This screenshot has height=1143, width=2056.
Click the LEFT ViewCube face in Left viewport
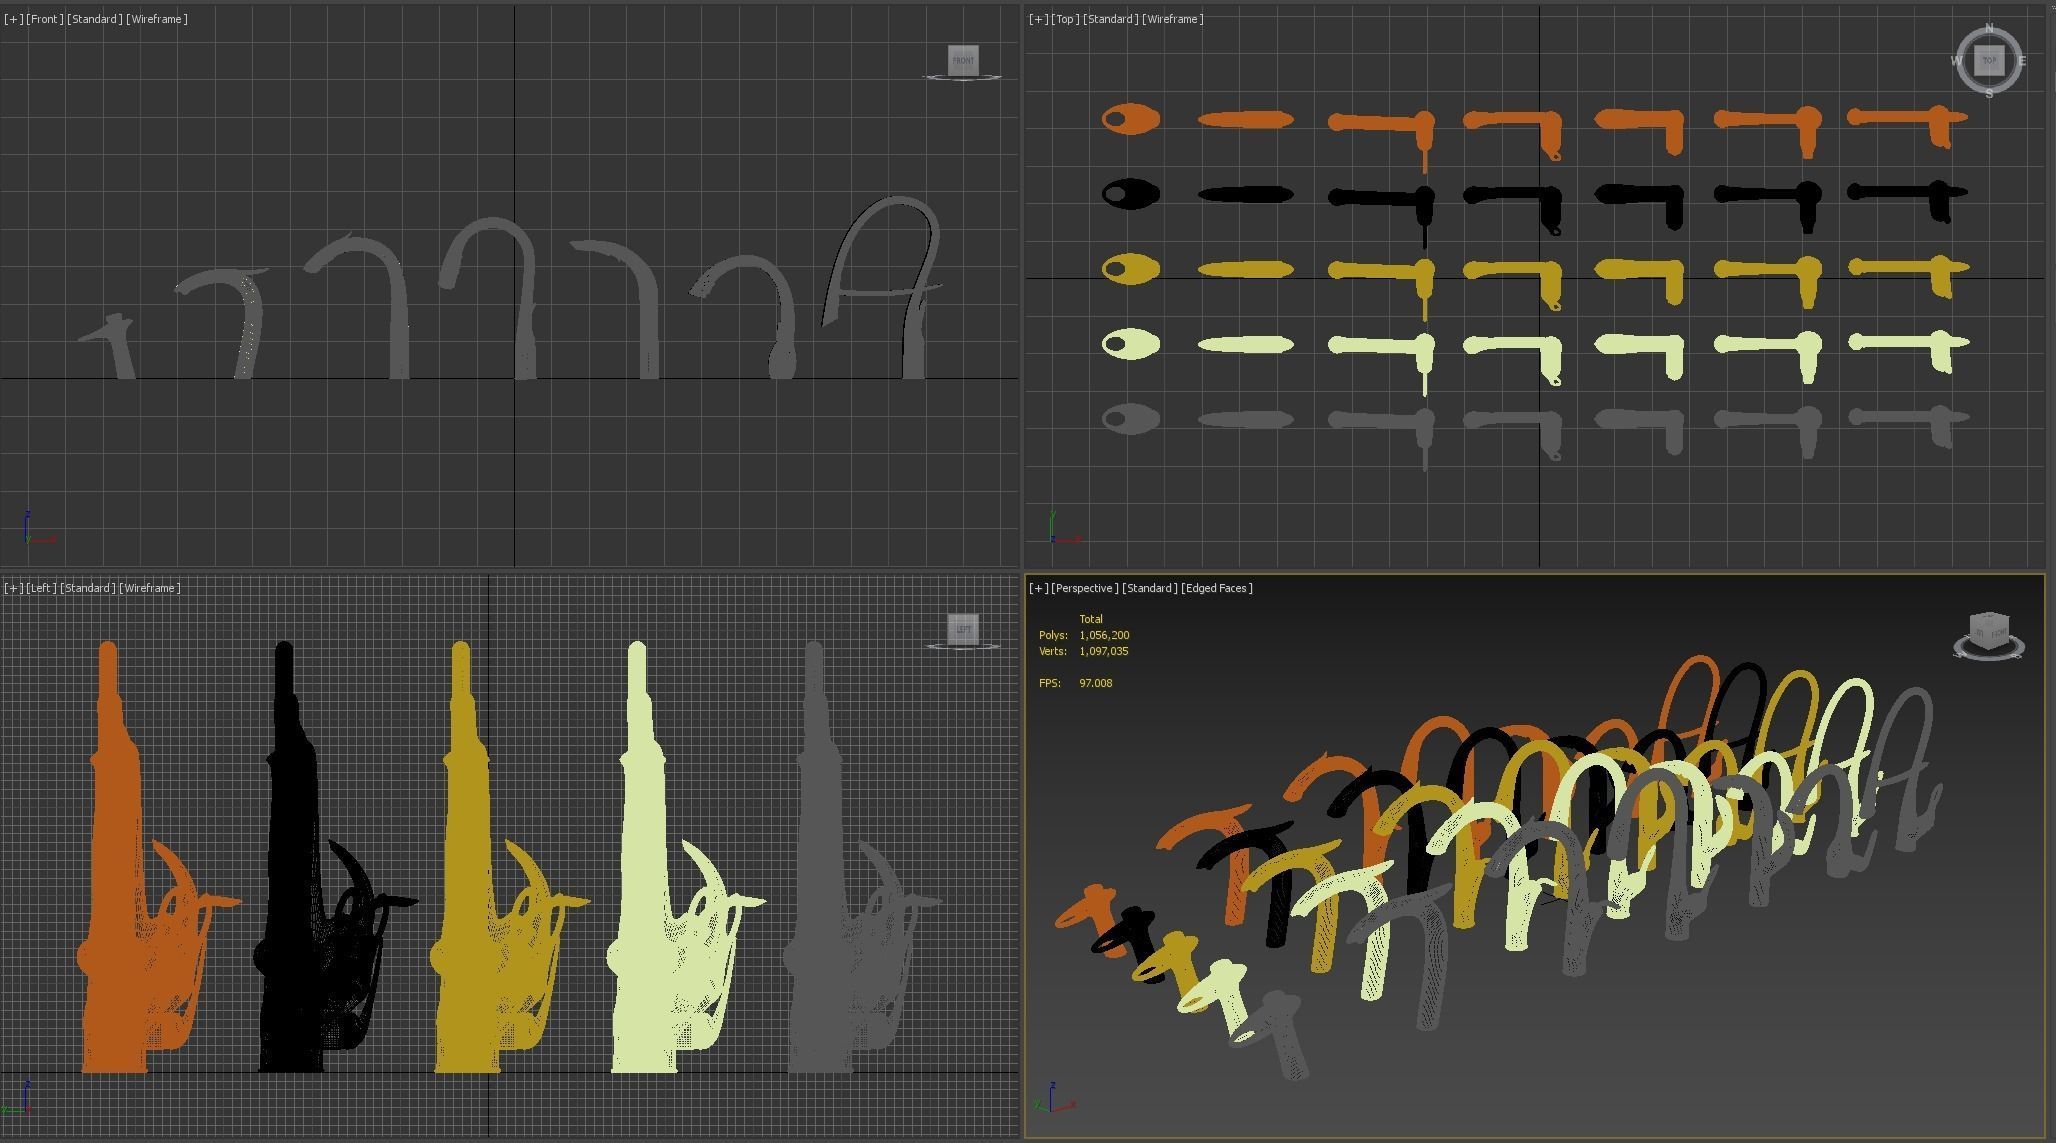pos(962,629)
